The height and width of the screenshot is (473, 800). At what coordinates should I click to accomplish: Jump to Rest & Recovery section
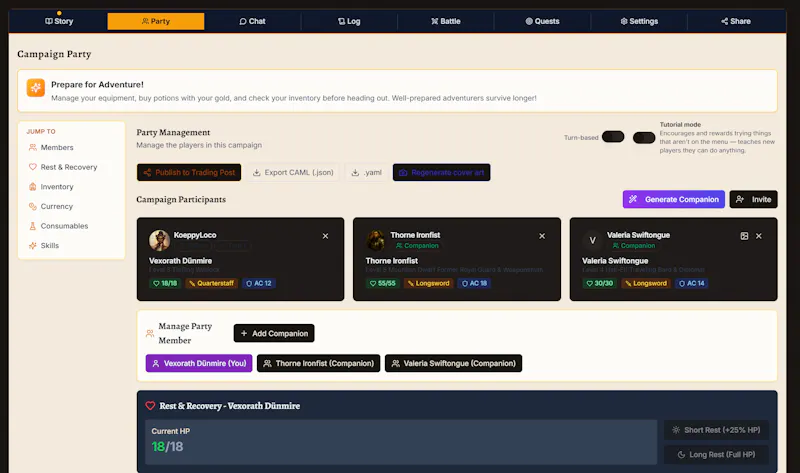(x=68, y=167)
